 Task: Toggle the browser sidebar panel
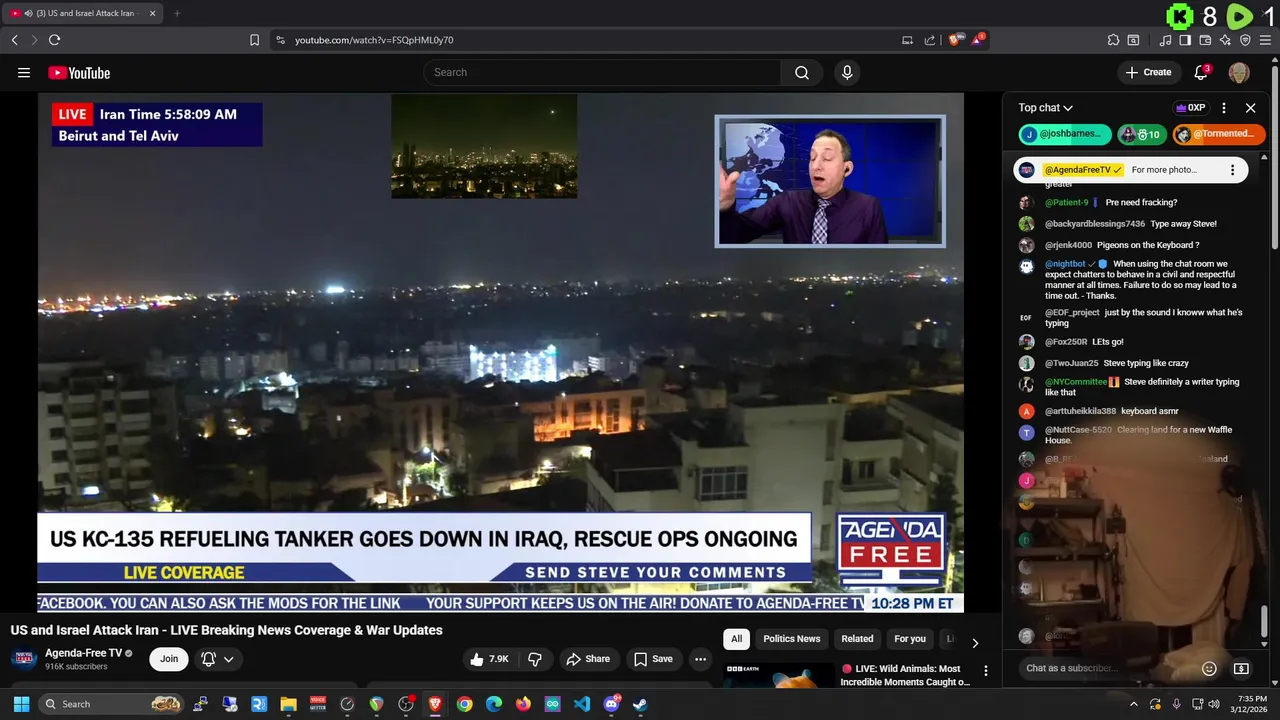pos(1185,40)
